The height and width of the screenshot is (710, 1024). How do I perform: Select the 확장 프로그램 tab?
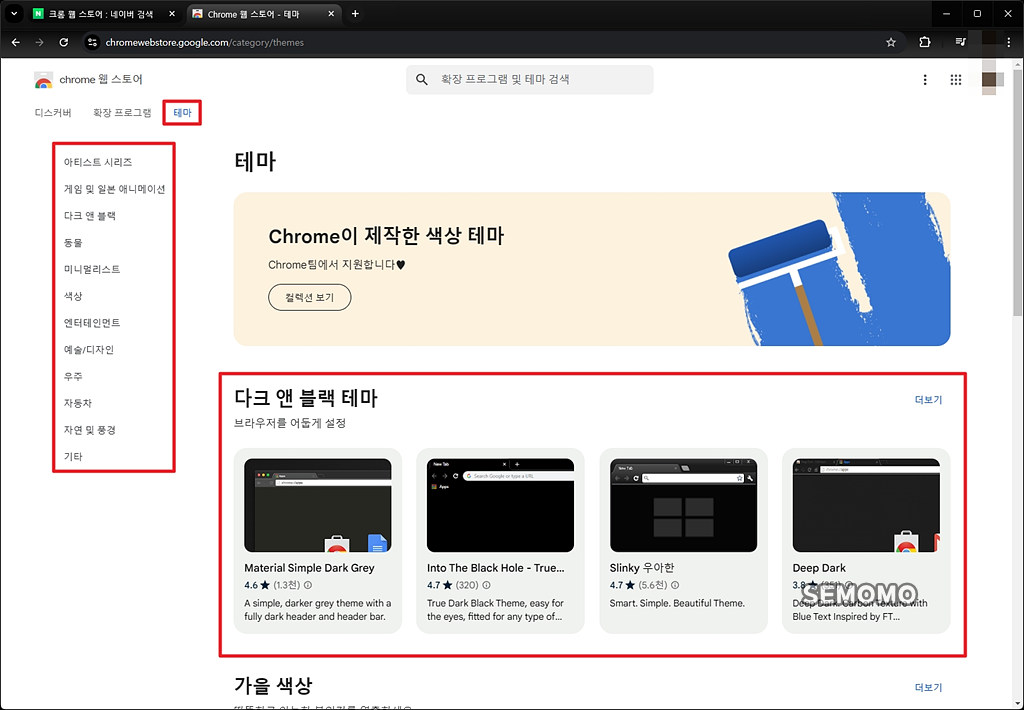coord(122,113)
